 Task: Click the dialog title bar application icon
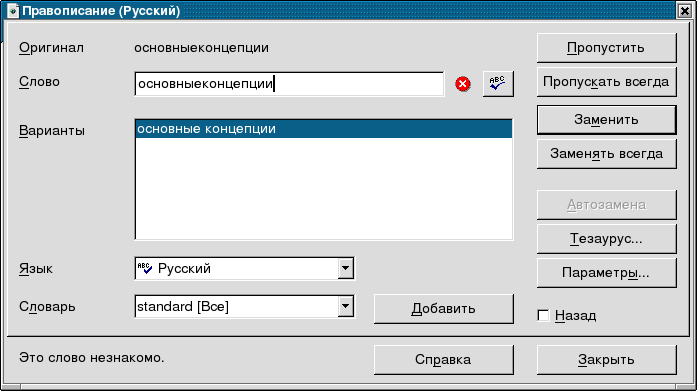[x=12, y=11]
